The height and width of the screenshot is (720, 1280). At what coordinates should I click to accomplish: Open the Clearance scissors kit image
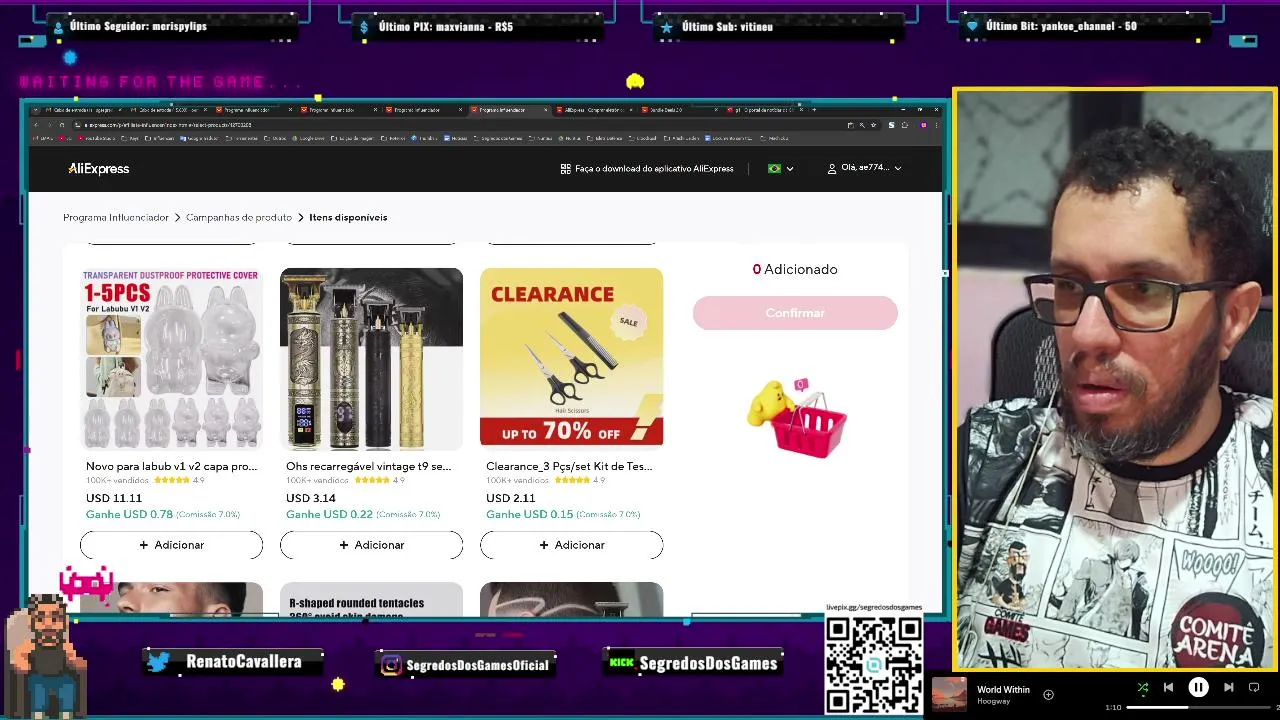571,356
